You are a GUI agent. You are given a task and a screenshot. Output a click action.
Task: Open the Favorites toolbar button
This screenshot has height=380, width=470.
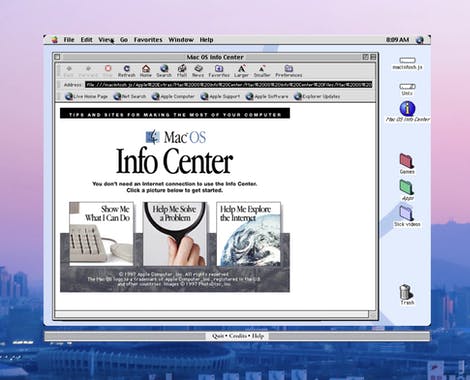tap(219, 71)
